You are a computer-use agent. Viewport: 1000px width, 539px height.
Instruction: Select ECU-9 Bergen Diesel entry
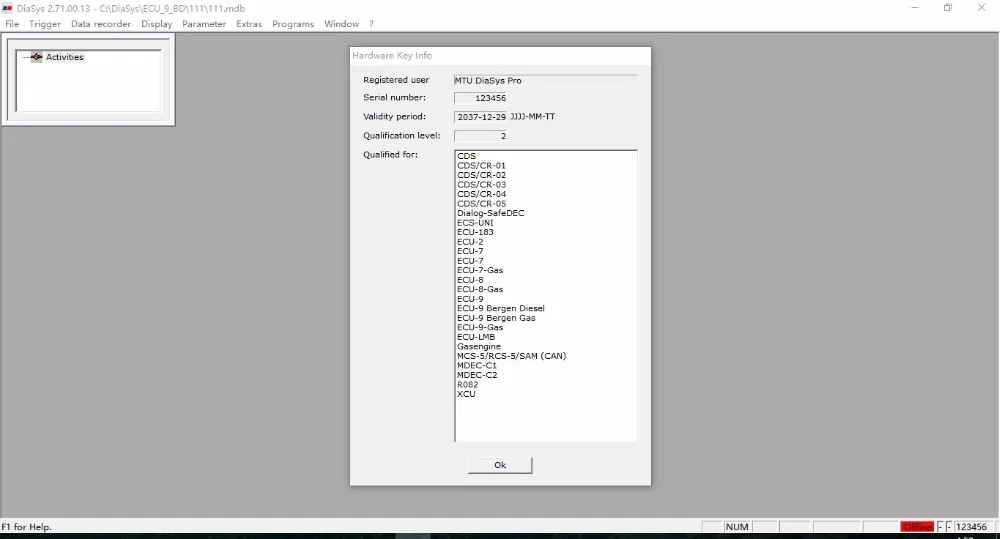point(501,308)
